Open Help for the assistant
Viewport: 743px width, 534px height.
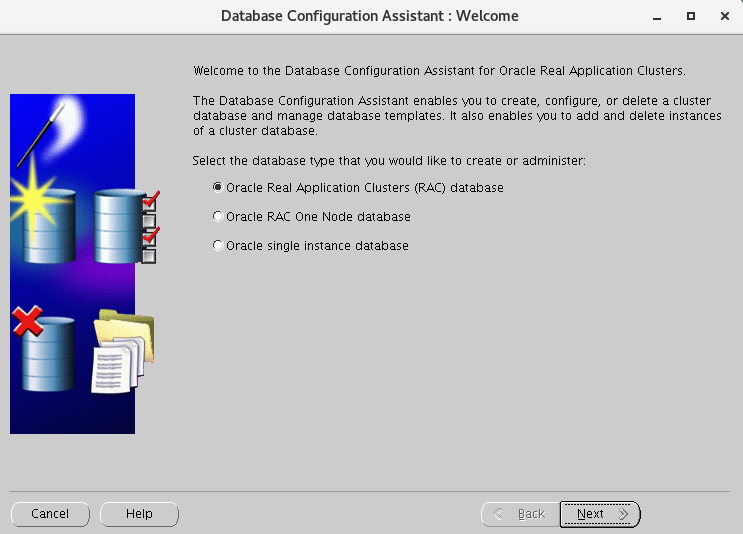(x=139, y=514)
